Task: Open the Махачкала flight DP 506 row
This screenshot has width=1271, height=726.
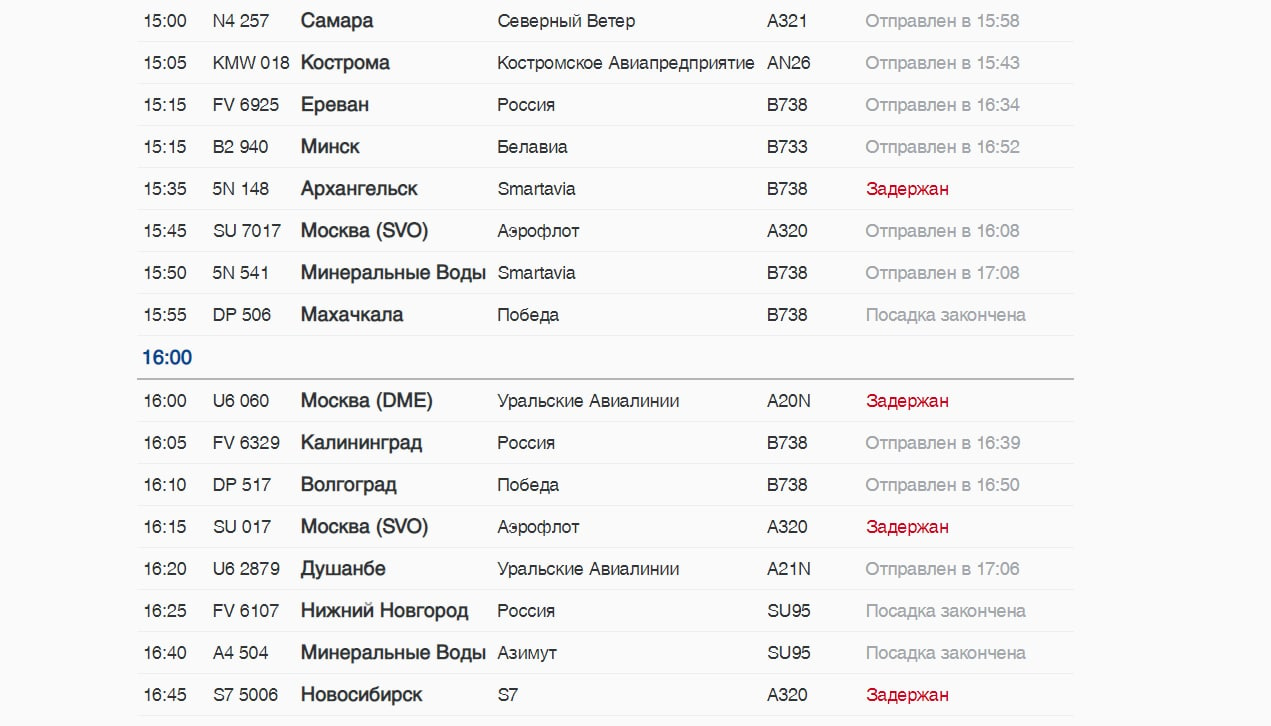Action: pyautogui.click(x=605, y=315)
